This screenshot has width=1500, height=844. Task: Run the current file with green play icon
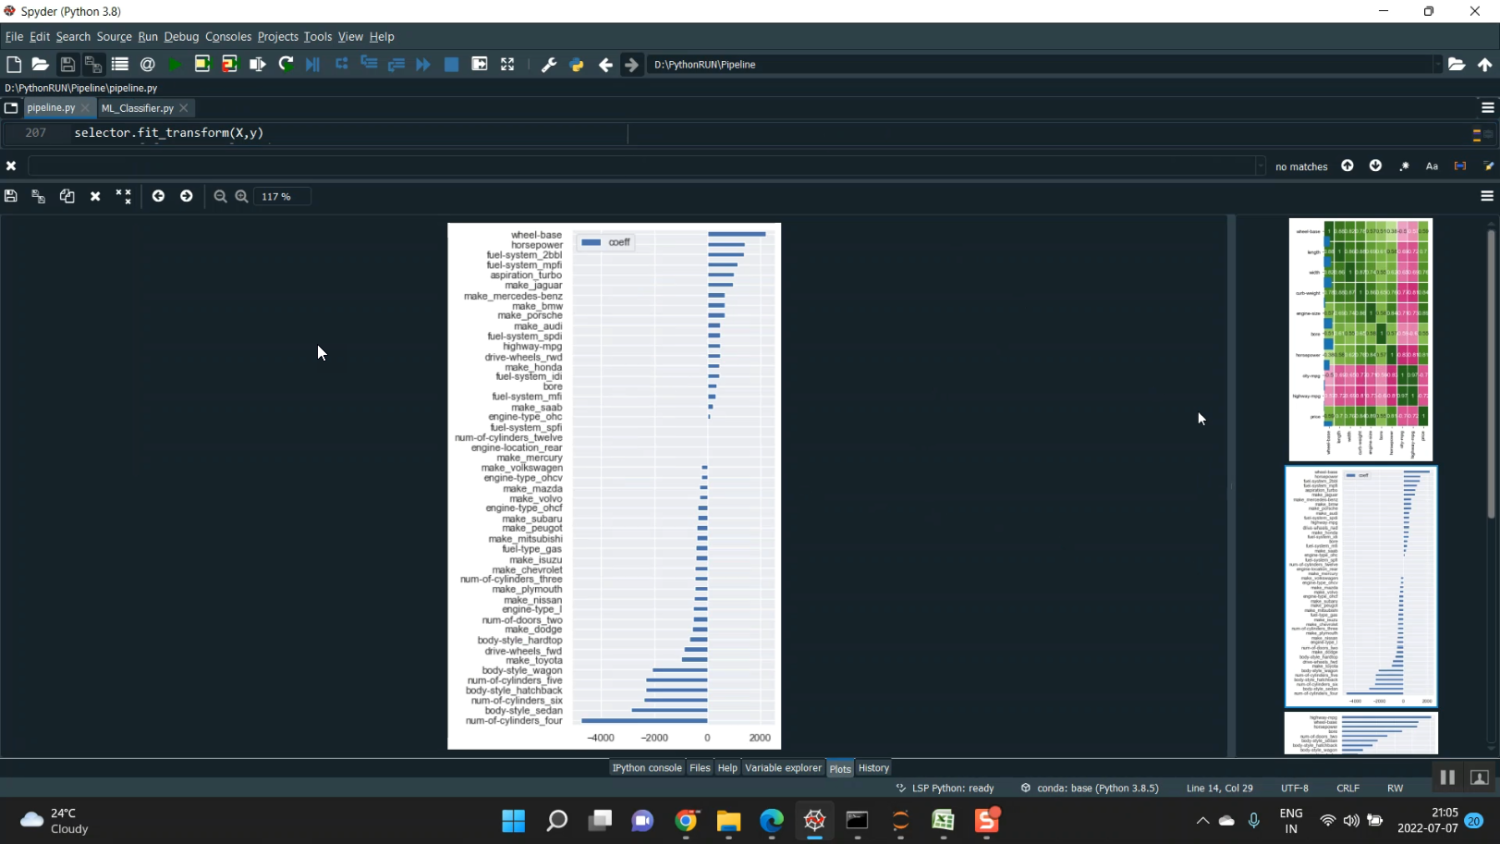175,64
